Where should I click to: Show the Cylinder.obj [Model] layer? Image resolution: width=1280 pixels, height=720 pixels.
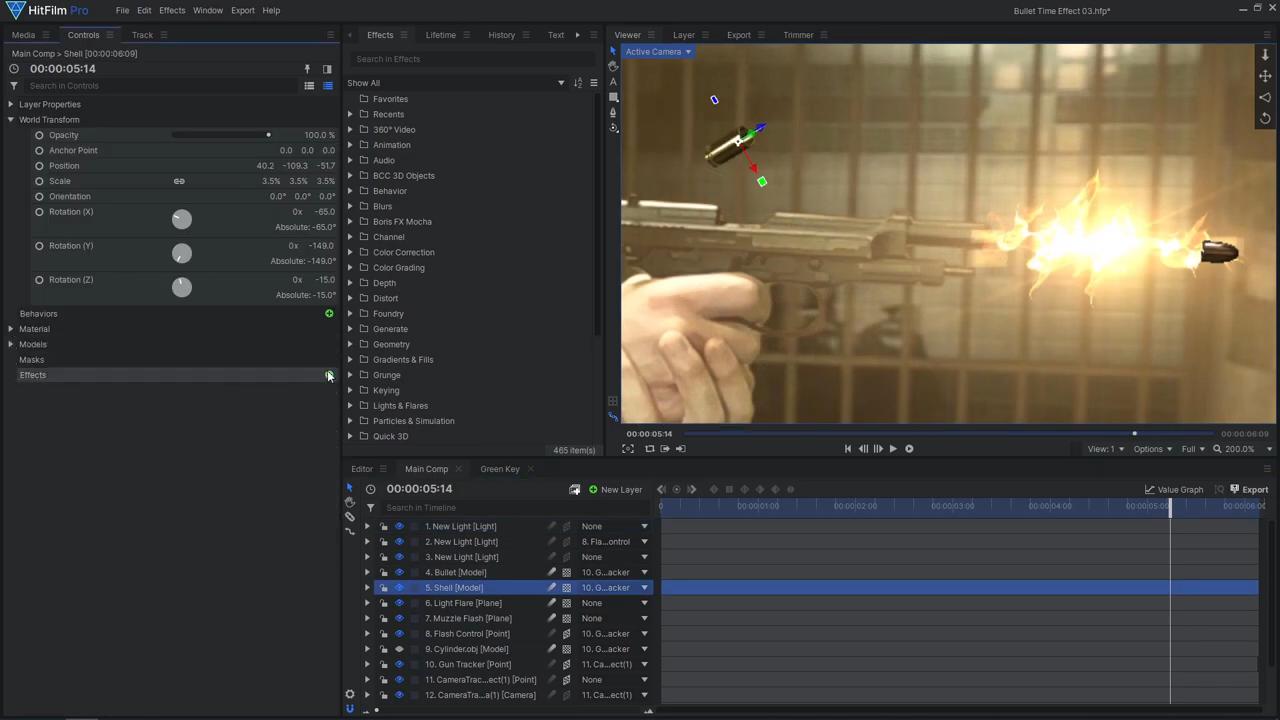click(399, 649)
